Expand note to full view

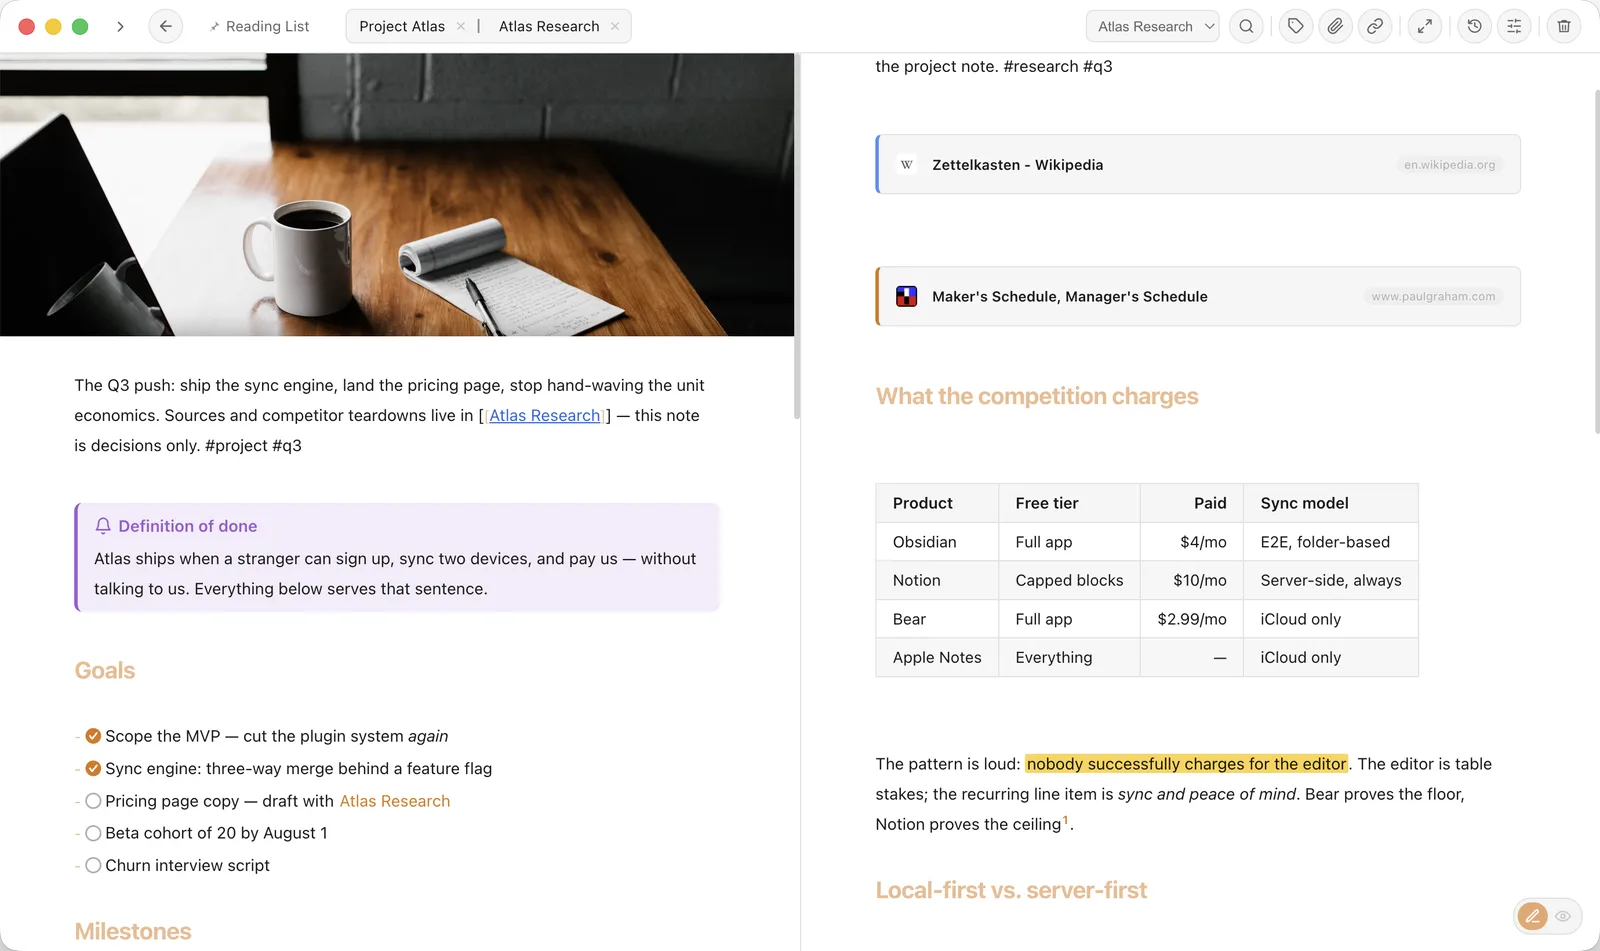coord(1425,27)
